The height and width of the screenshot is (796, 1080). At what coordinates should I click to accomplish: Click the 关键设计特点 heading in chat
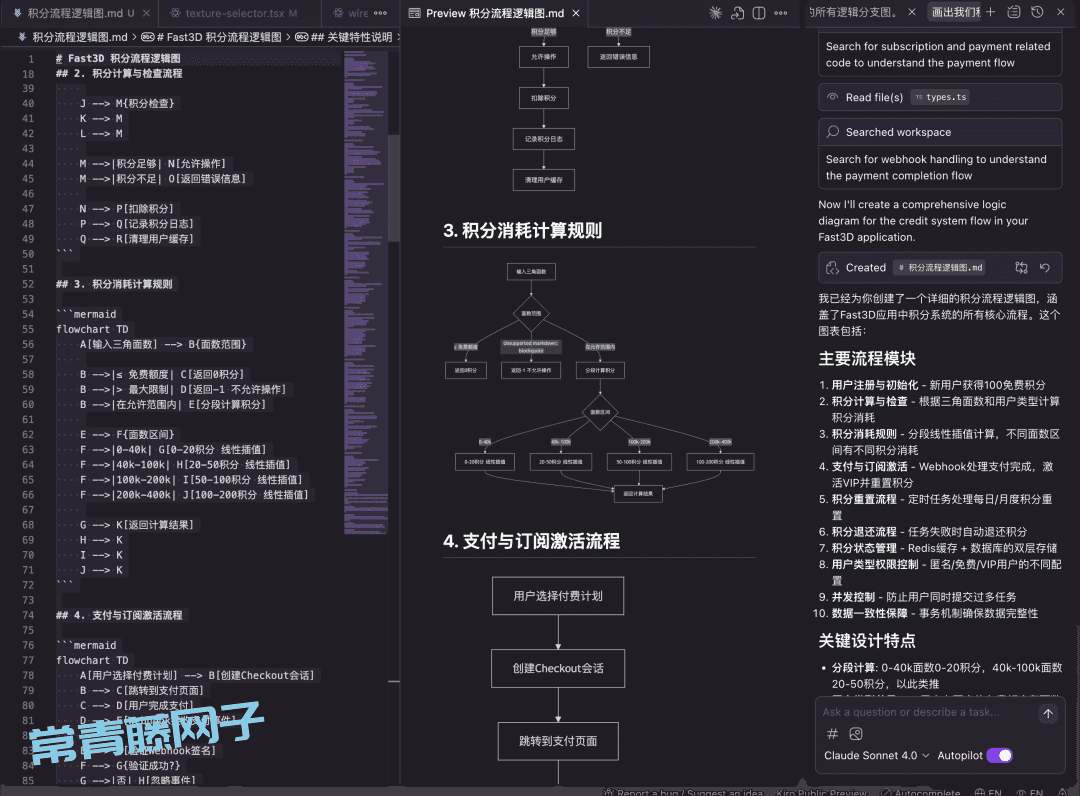867,641
